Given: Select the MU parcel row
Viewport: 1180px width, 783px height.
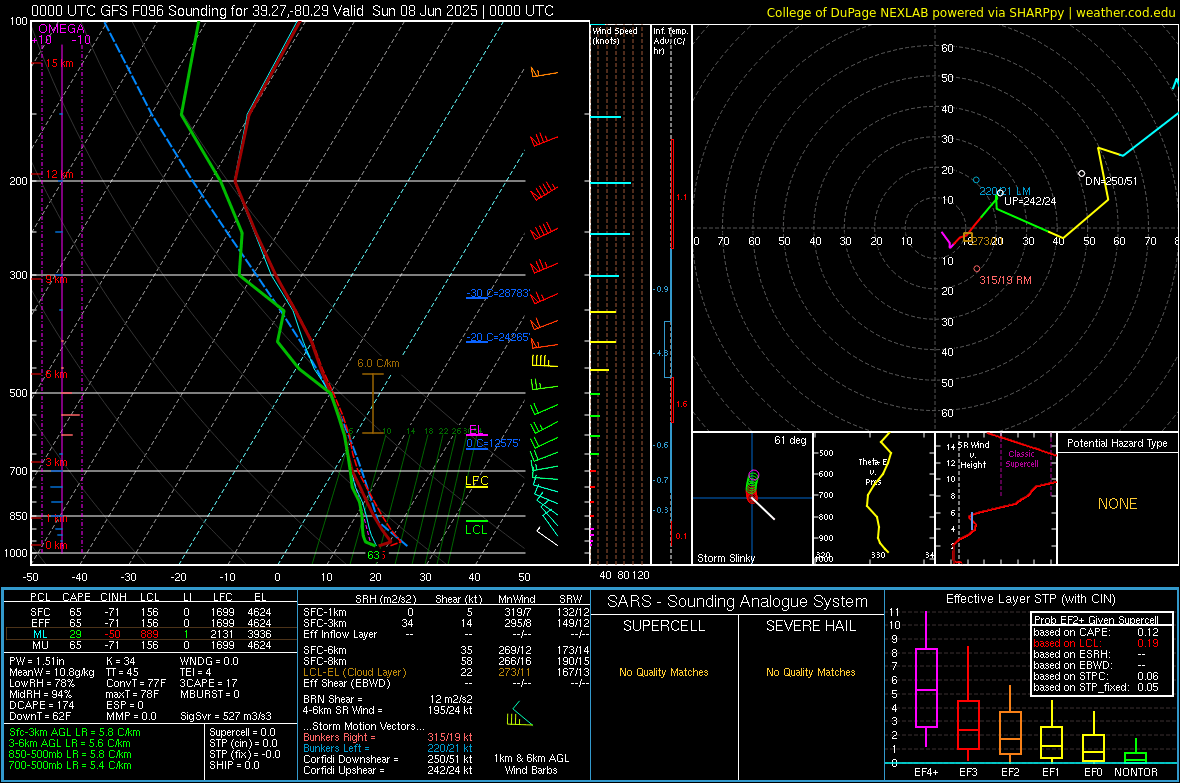Looking at the screenshot, I should pyautogui.click(x=150, y=645).
